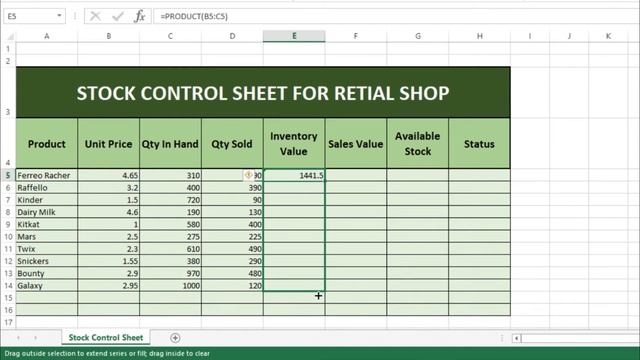Click the Qty In Hand value 720
Screen dimensions: 640x360
(170, 200)
